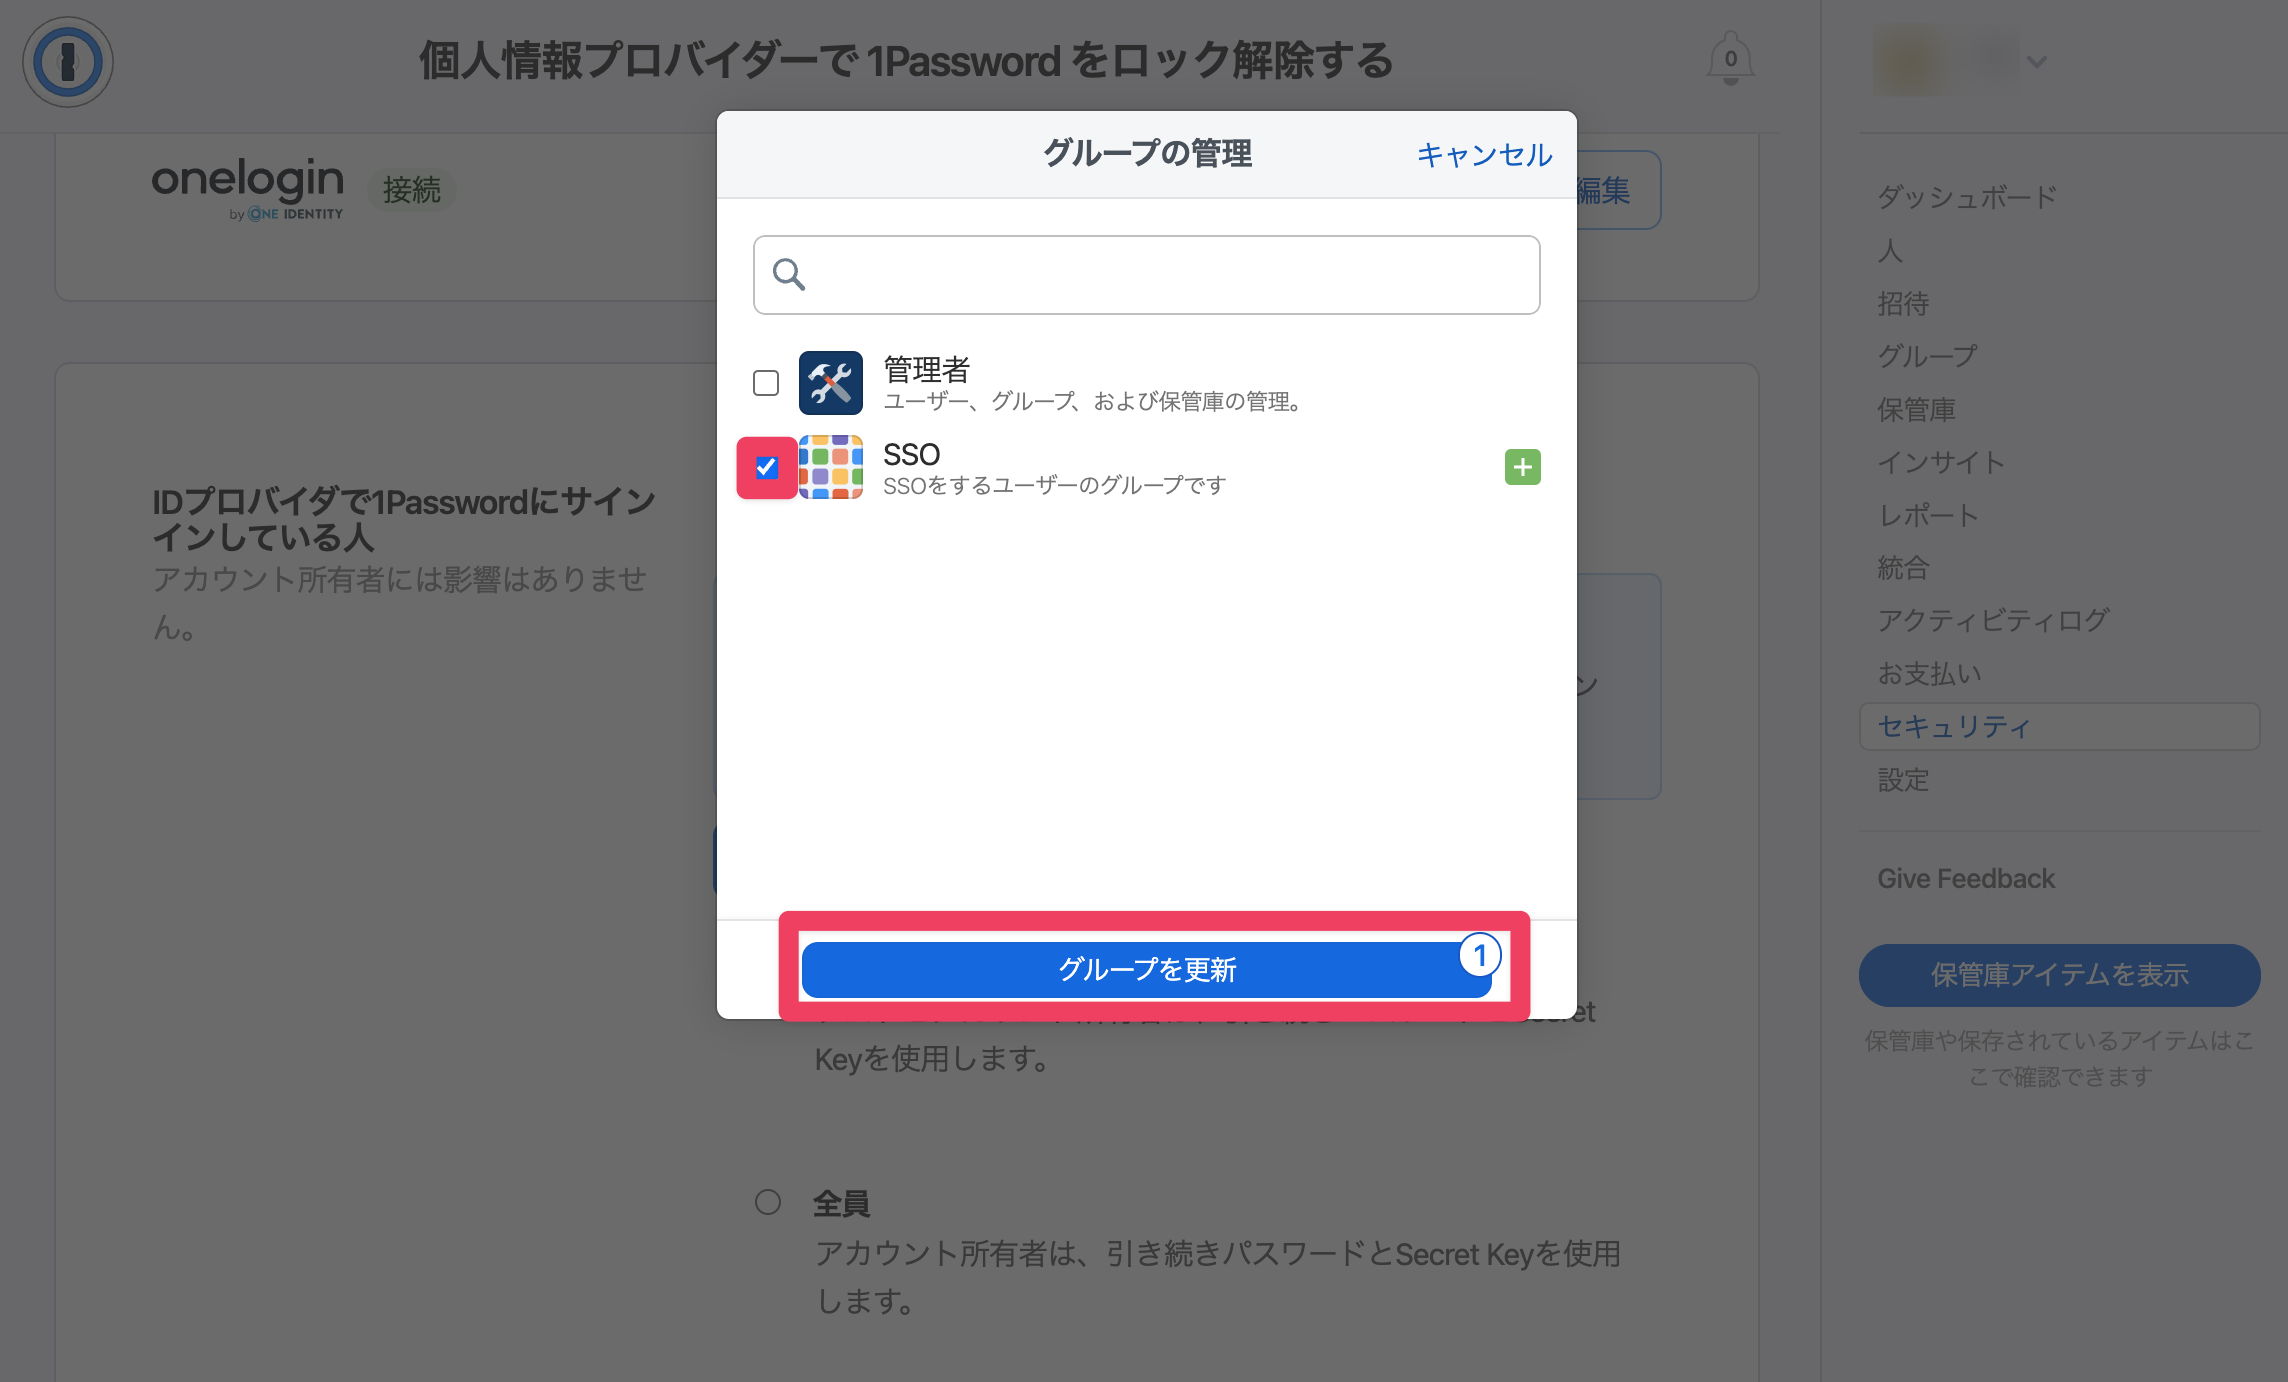The image size is (2288, 1382).
Task: Select the 全員 radio button
Action: pyautogui.click(x=768, y=1202)
